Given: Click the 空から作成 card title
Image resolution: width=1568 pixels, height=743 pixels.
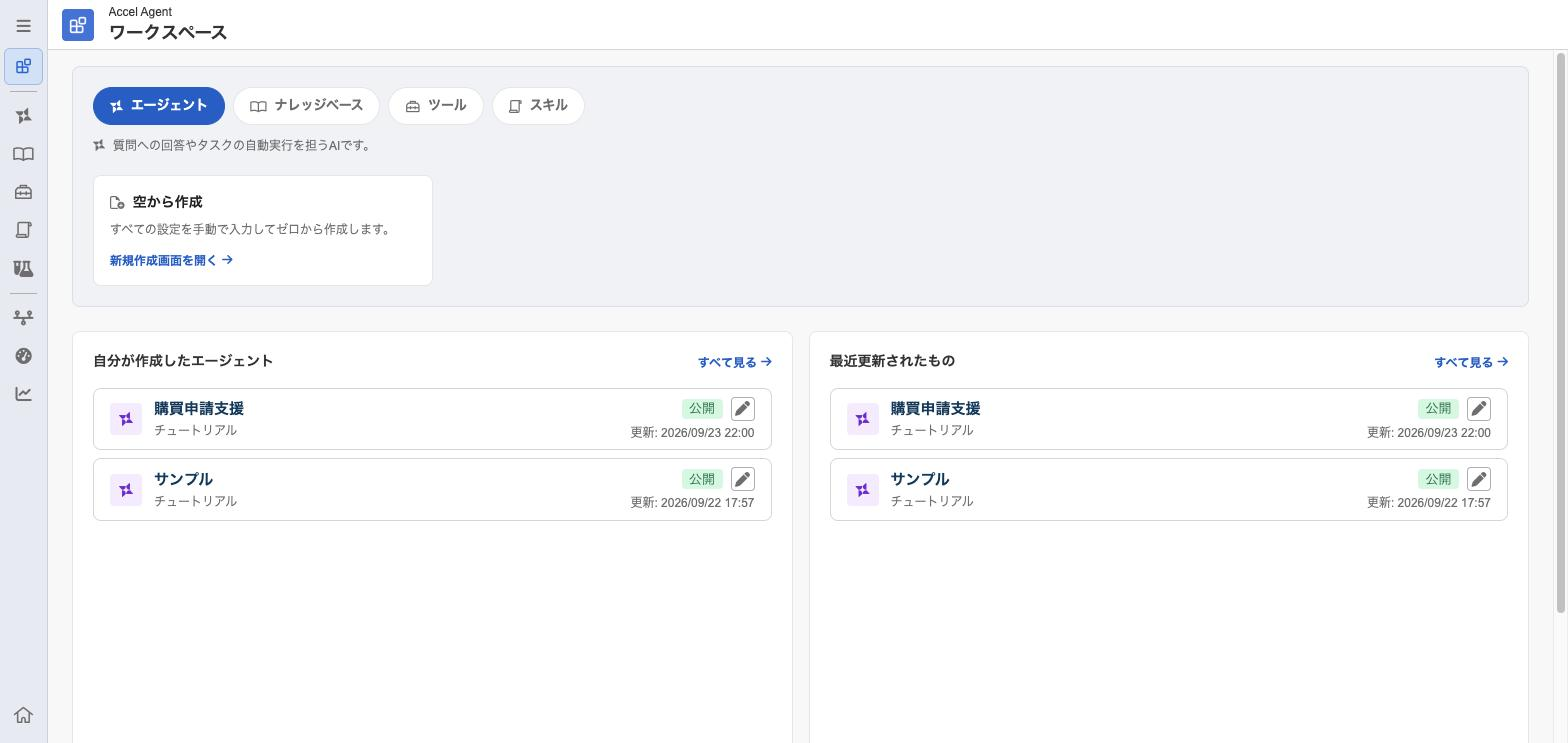Looking at the screenshot, I should 167,202.
